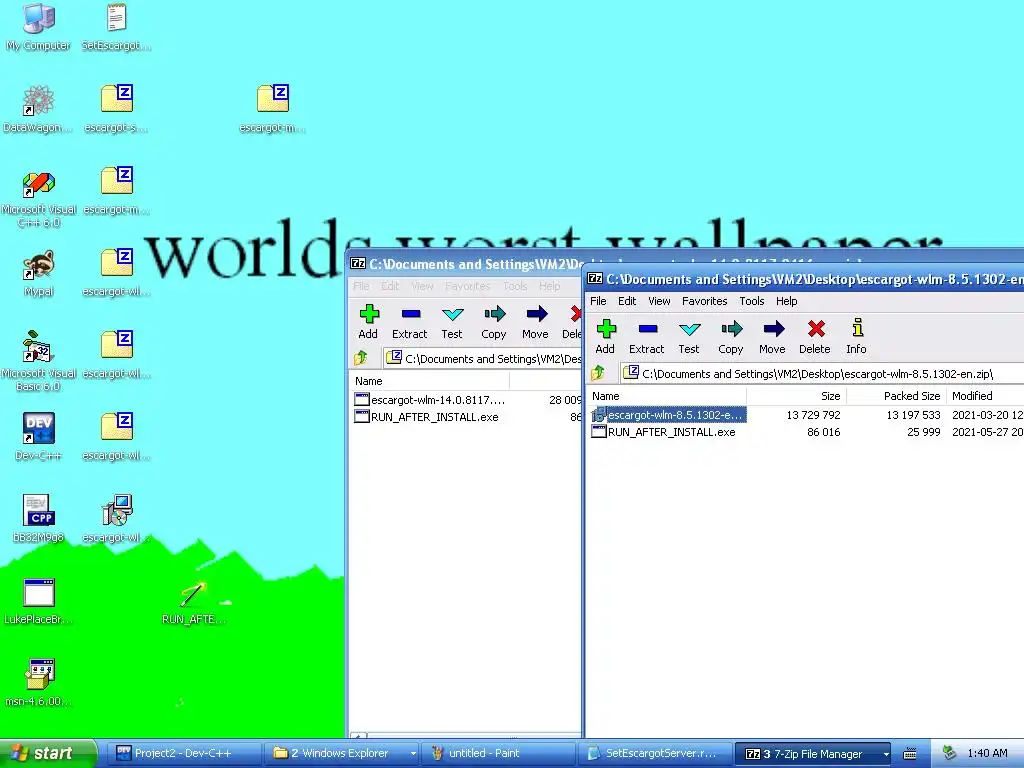Image resolution: width=1024 pixels, height=768 pixels.
Task: Select RUN_AFTER_INSTALL.exe in background 7-Zip window
Action: [x=426, y=417]
